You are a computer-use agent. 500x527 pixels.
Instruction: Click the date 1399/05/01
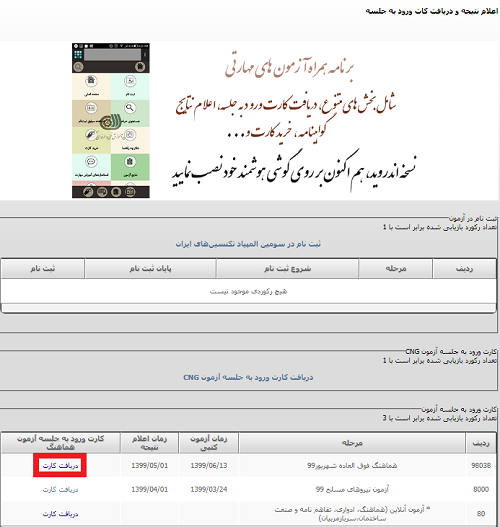pyautogui.click(x=150, y=465)
